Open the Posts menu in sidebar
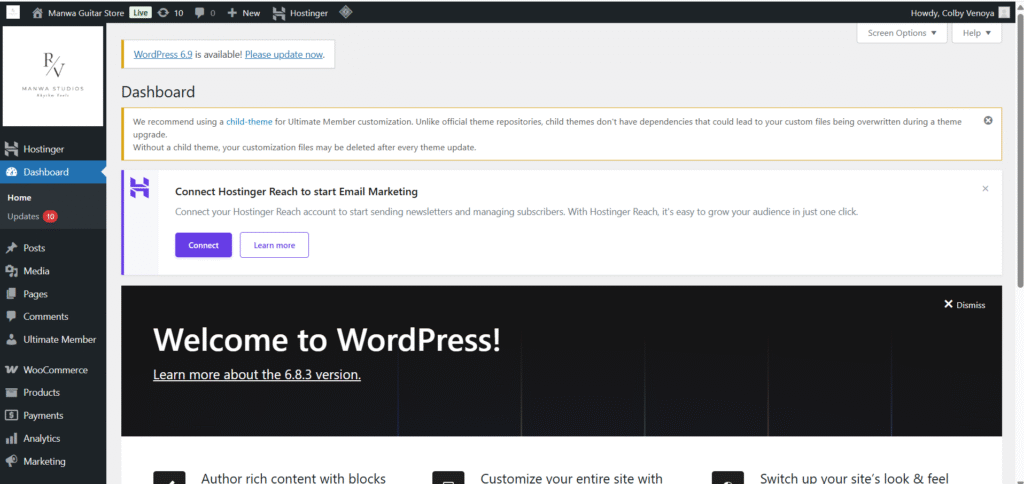Screen dimensions: 1024x484 pos(34,248)
